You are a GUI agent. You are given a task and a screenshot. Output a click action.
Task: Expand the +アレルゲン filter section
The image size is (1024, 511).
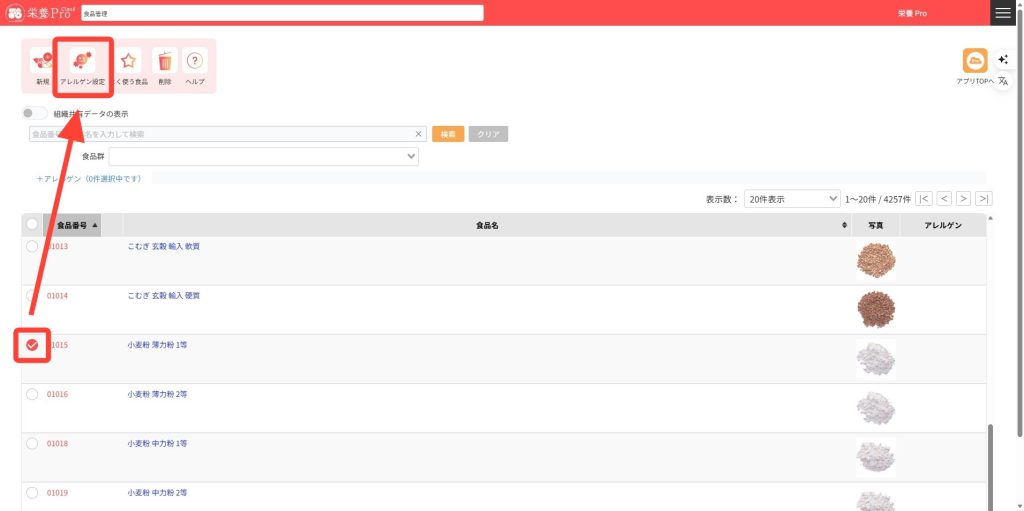point(88,179)
